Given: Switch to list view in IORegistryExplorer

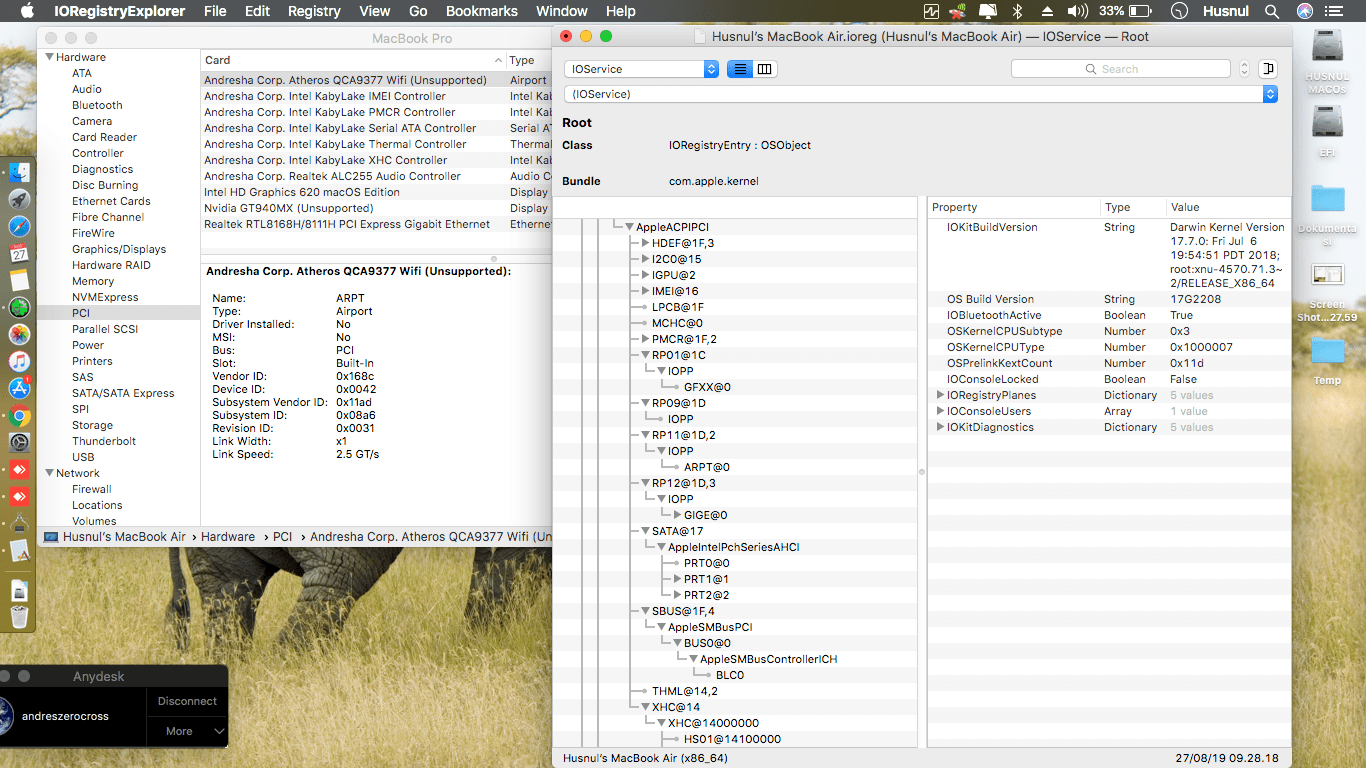Looking at the screenshot, I should click(x=740, y=69).
